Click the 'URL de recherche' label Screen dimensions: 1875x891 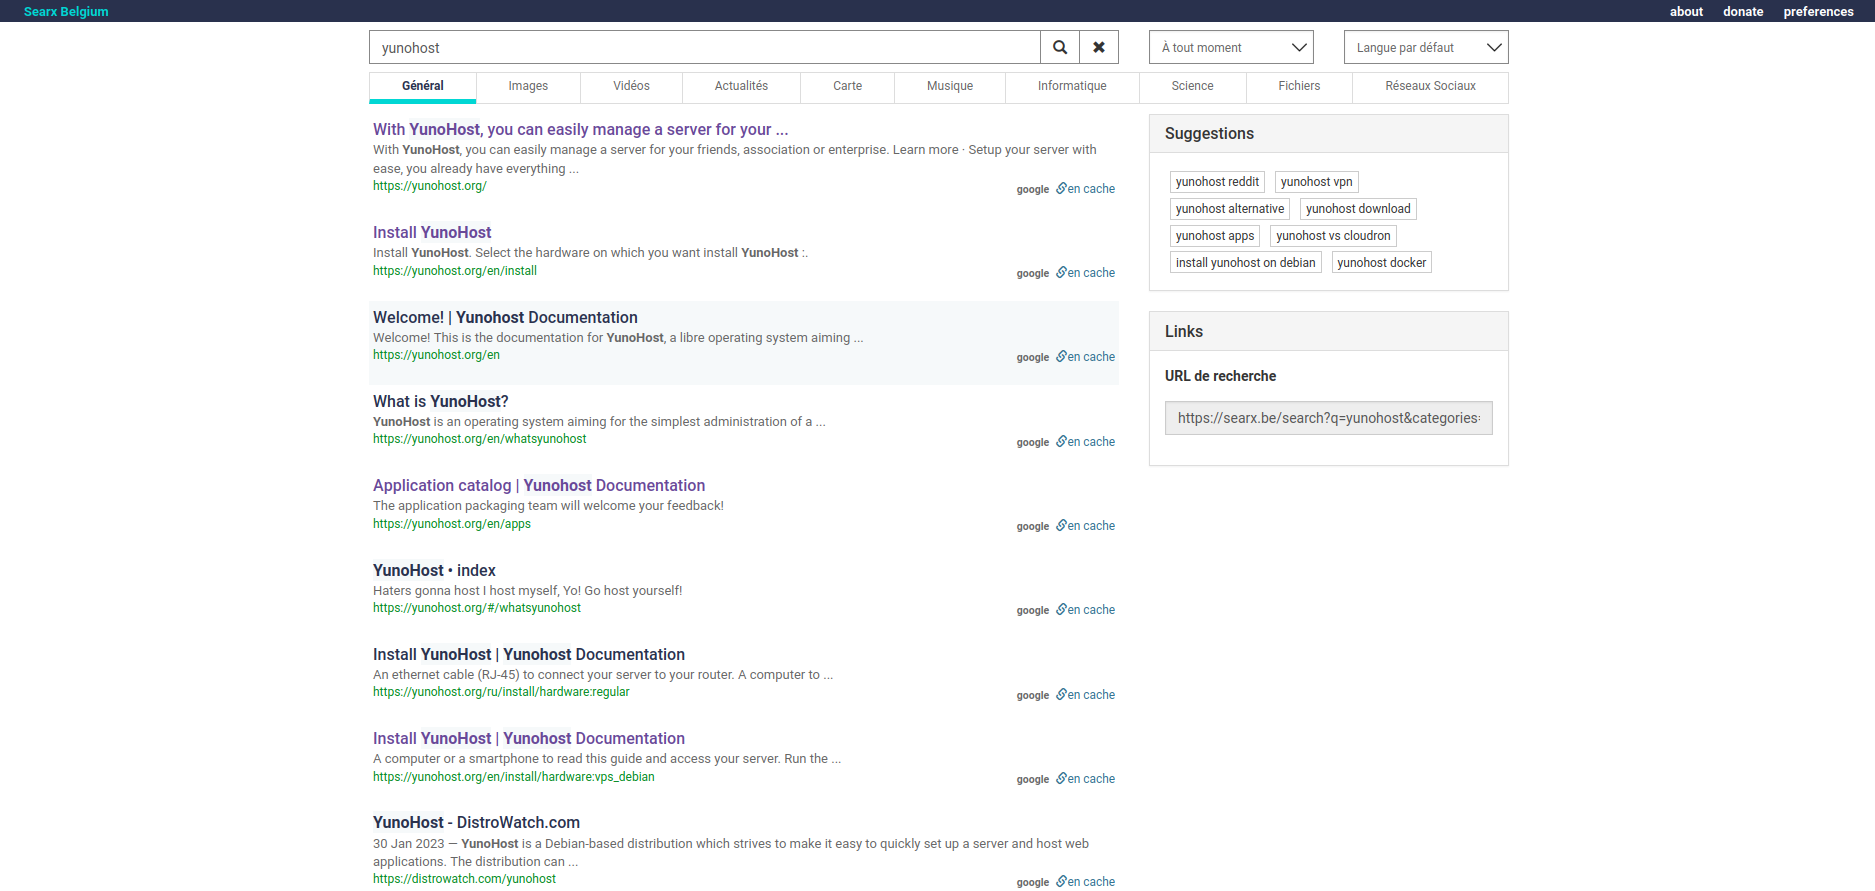tap(1220, 376)
